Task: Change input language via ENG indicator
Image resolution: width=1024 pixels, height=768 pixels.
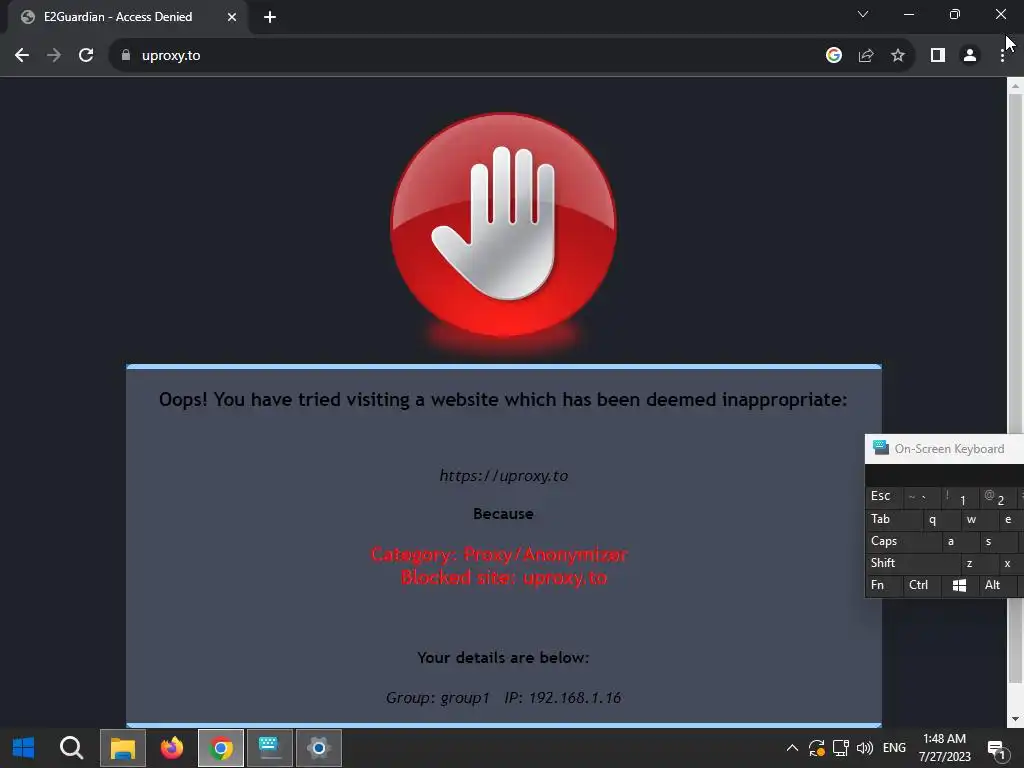Action: (894, 748)
